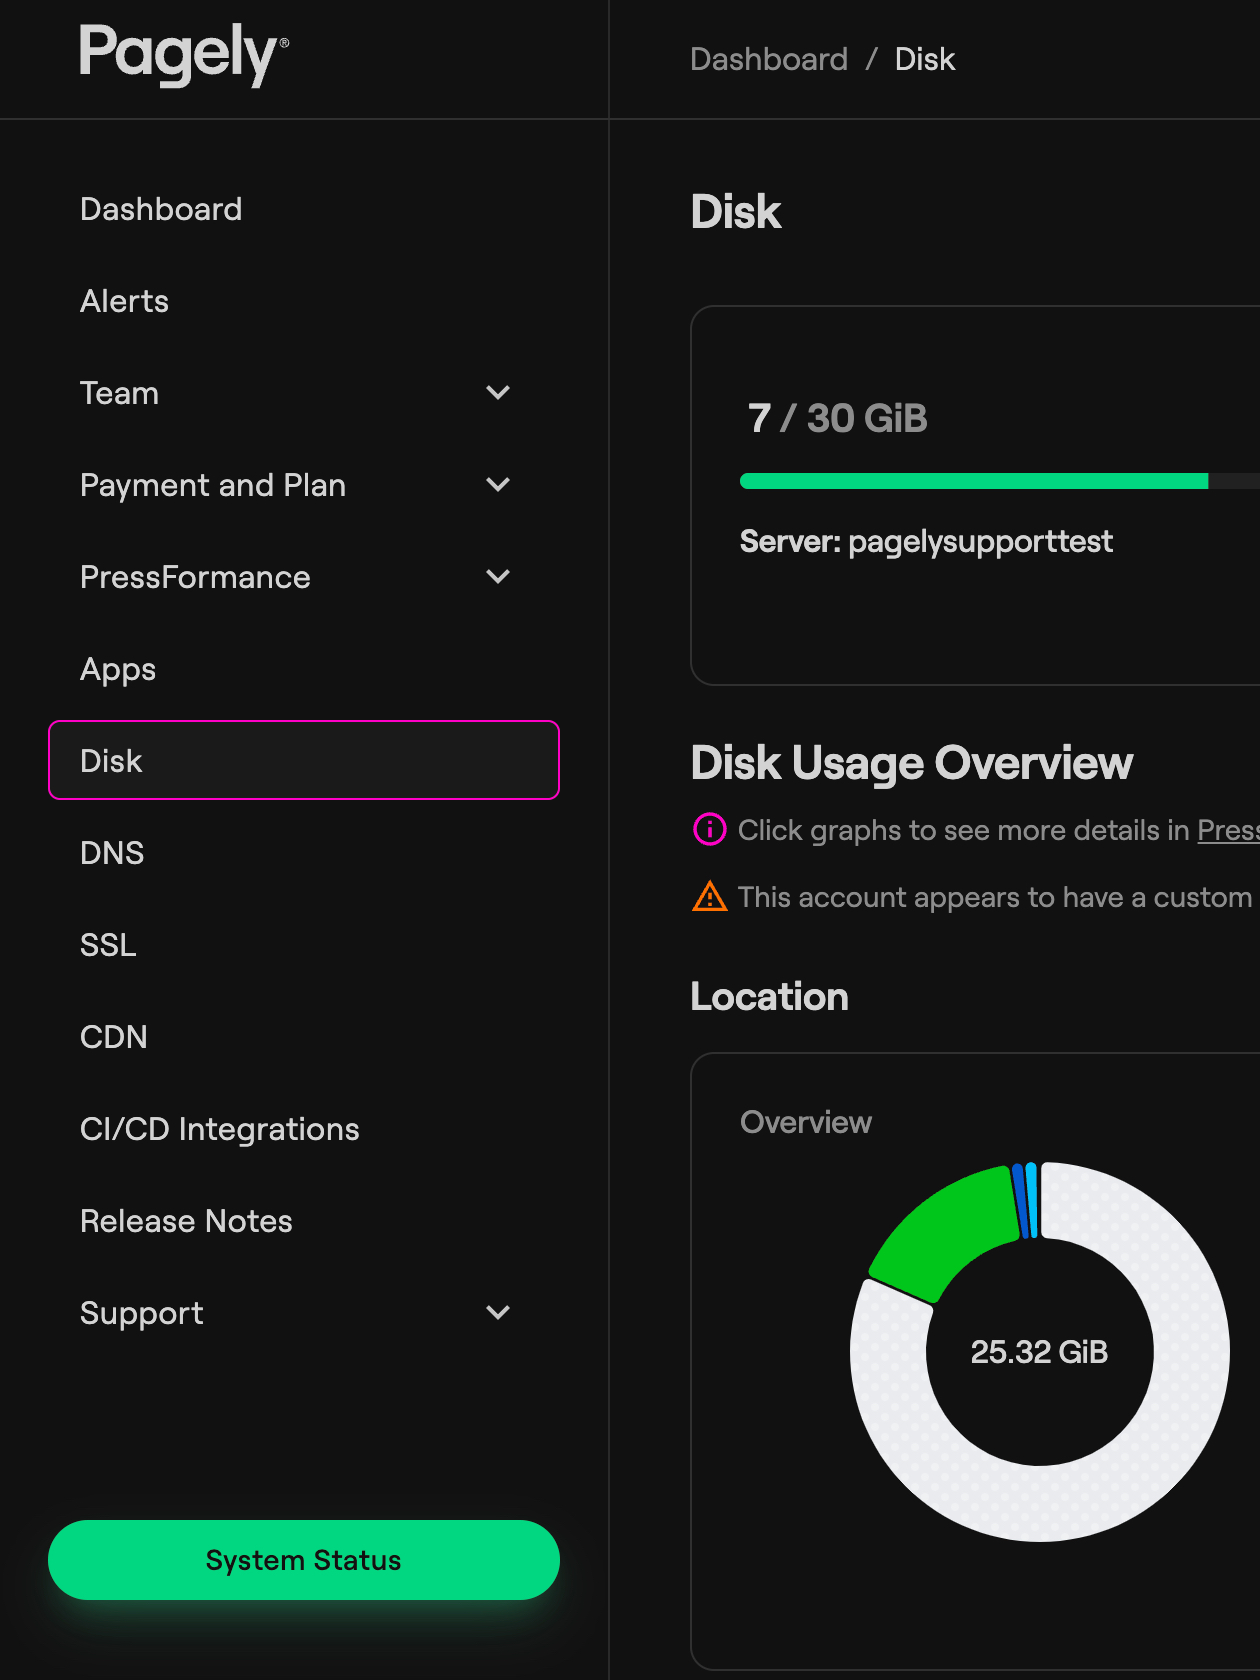Expand the PressFormance menu chevron
The width and height of the screenshot is (1260, 1680).
(x=498, y=577)
